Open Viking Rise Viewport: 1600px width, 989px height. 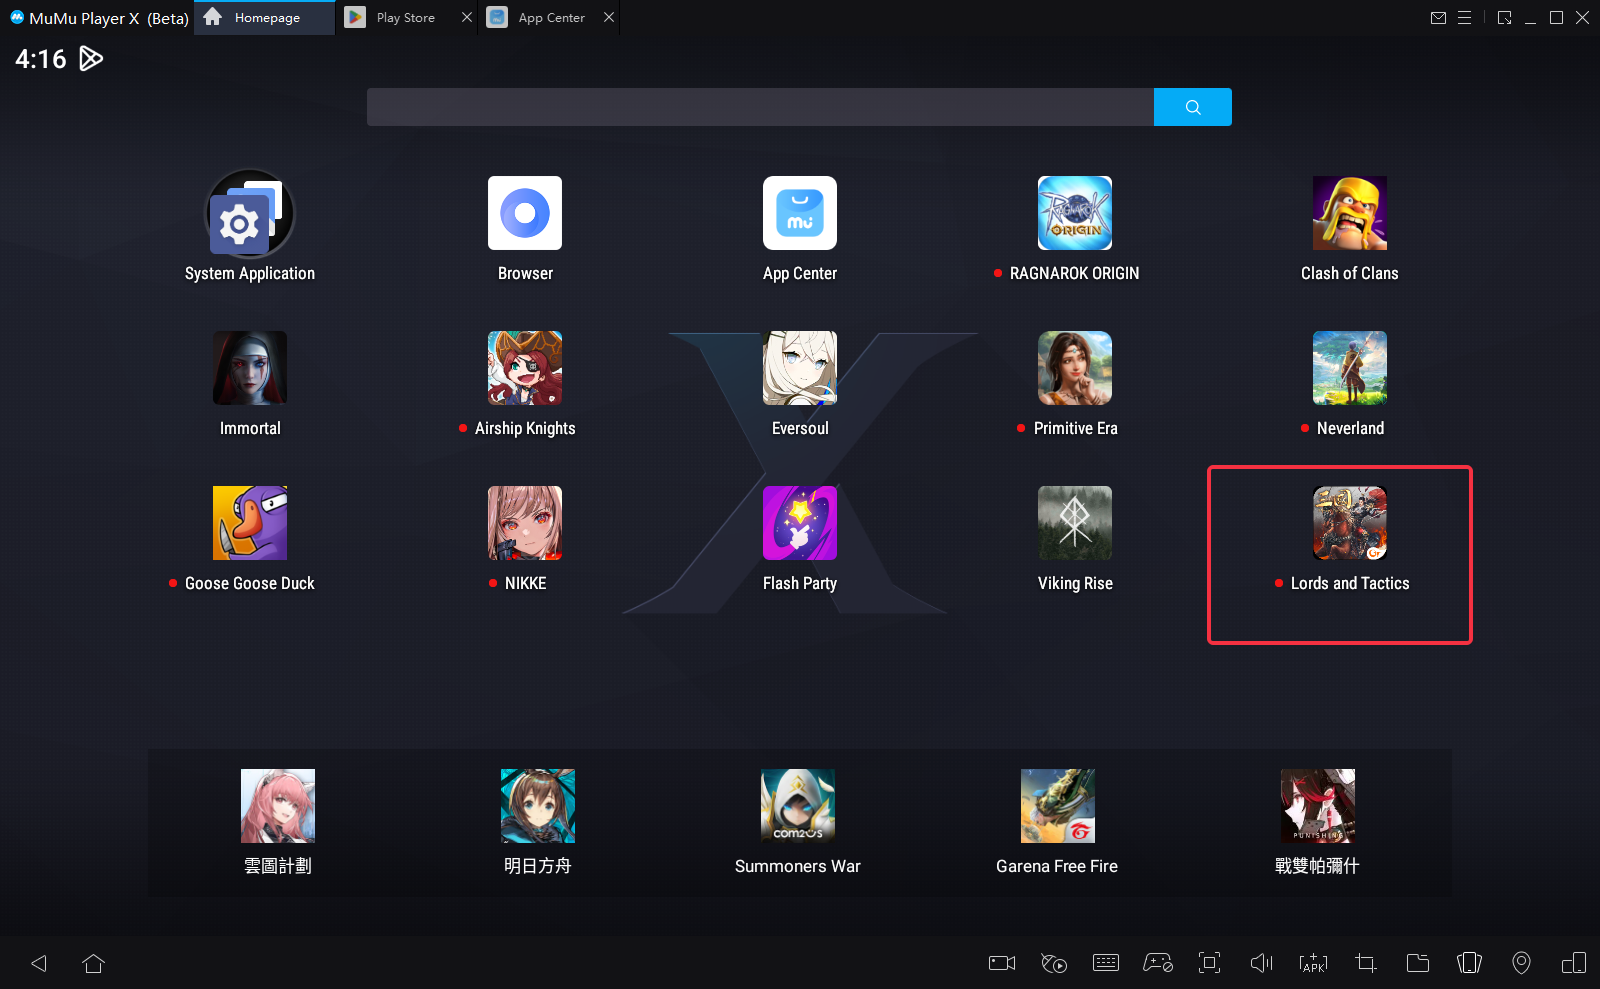pos(1075,523)
